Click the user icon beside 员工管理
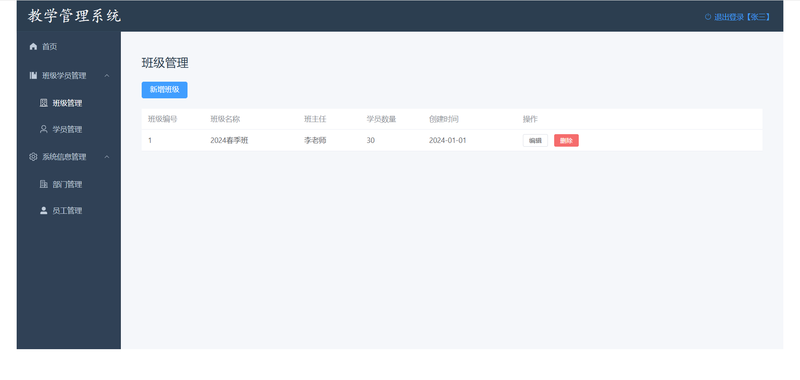Viewport: 800px width, 380px height. [x=43, y=210]
